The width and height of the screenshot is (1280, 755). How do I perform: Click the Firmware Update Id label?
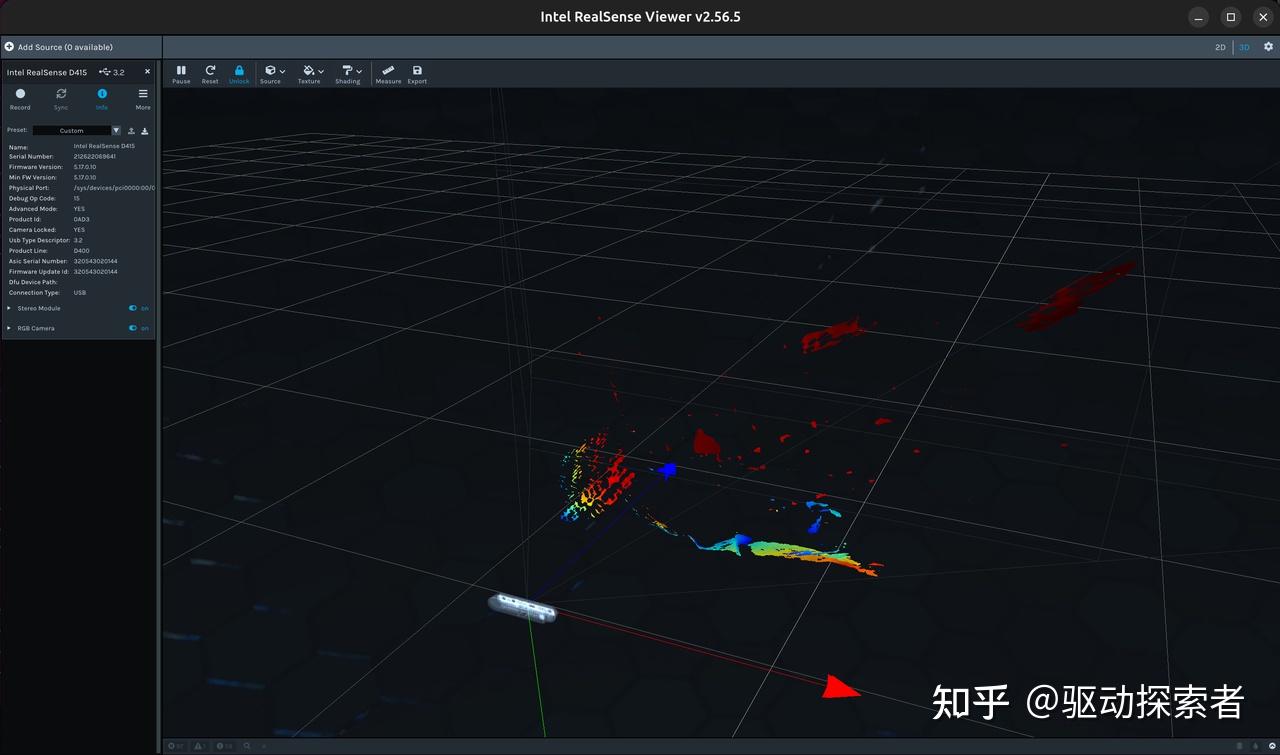39,272
